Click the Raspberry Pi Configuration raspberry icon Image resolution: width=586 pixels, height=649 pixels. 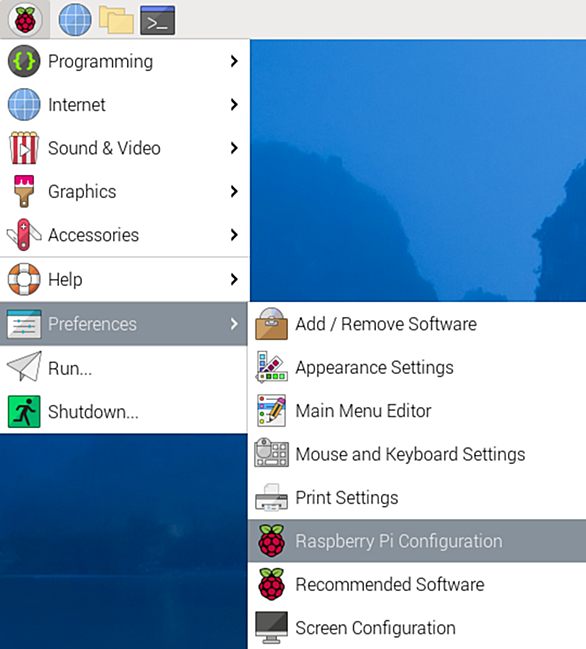[271, 541]
